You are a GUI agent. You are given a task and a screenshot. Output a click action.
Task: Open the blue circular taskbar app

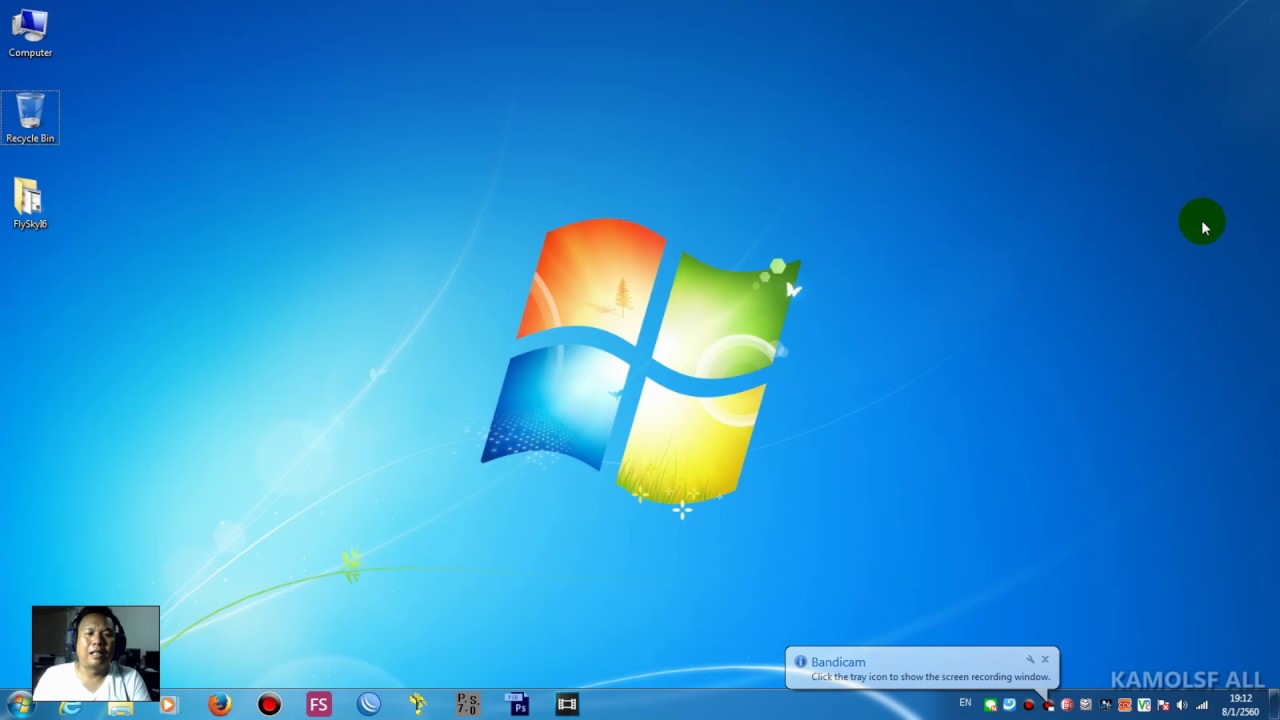coord(369,705)
